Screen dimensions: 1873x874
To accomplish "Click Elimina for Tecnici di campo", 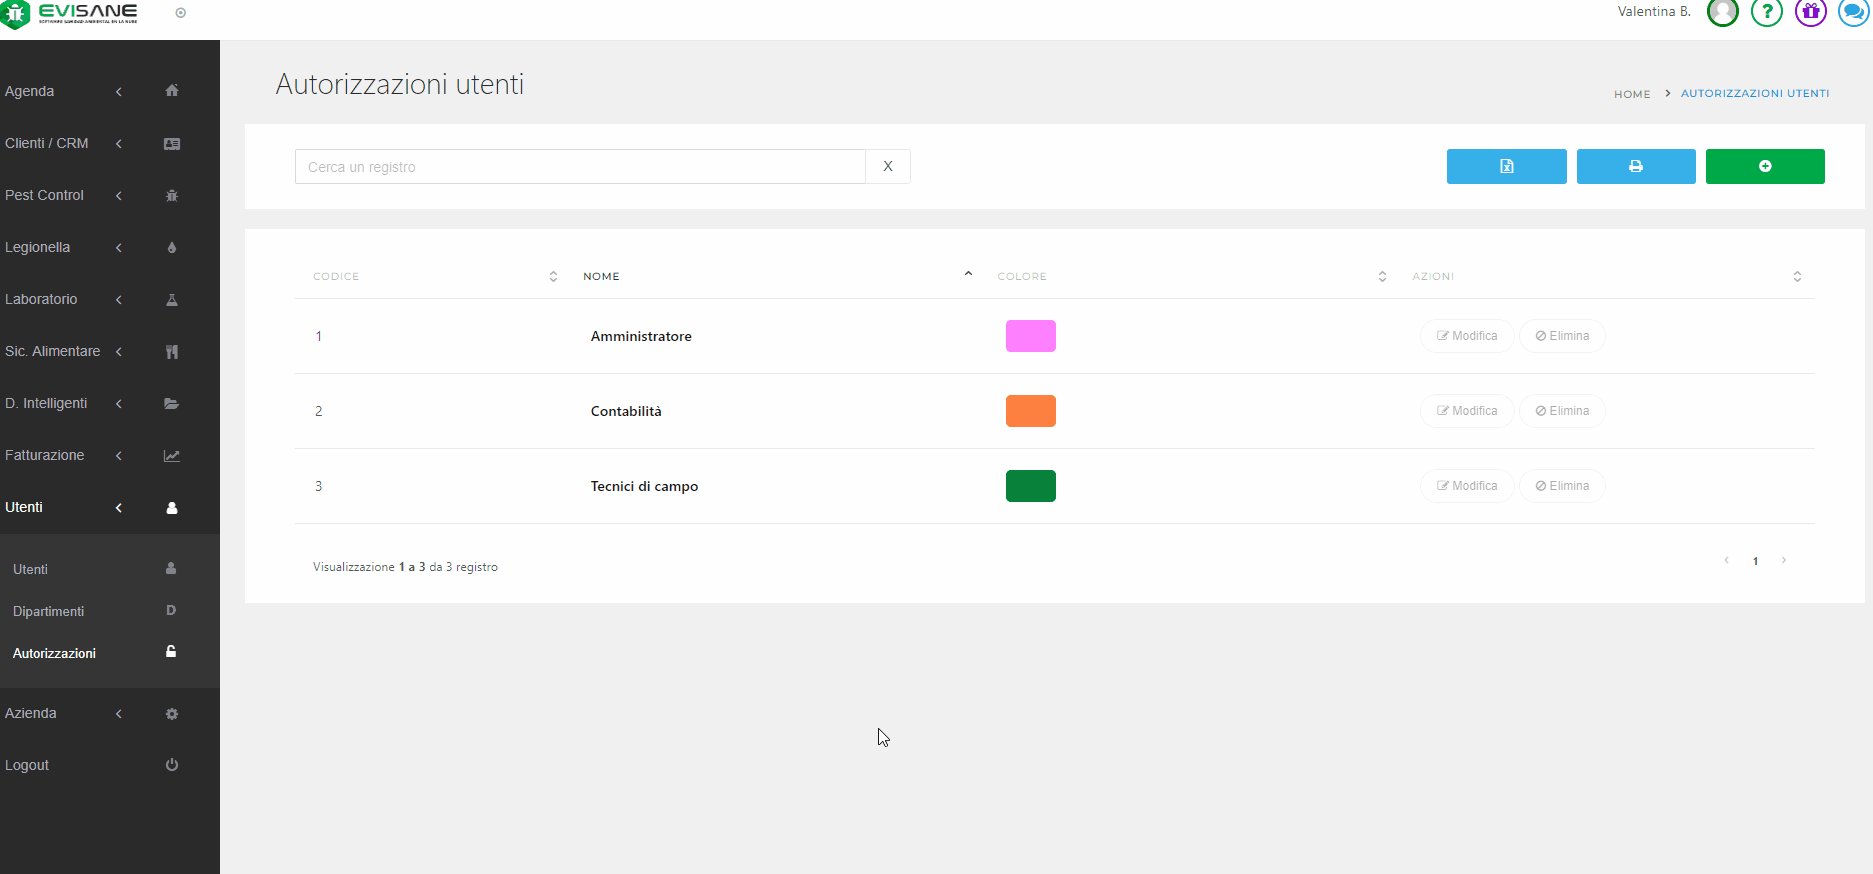I will point(1562,486).
